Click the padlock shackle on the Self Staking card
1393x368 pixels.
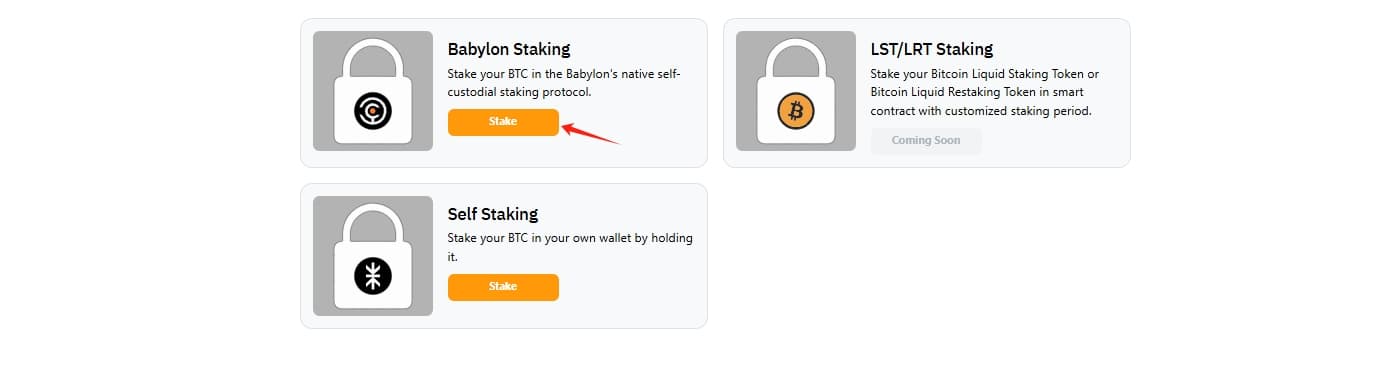coord(373,223)
